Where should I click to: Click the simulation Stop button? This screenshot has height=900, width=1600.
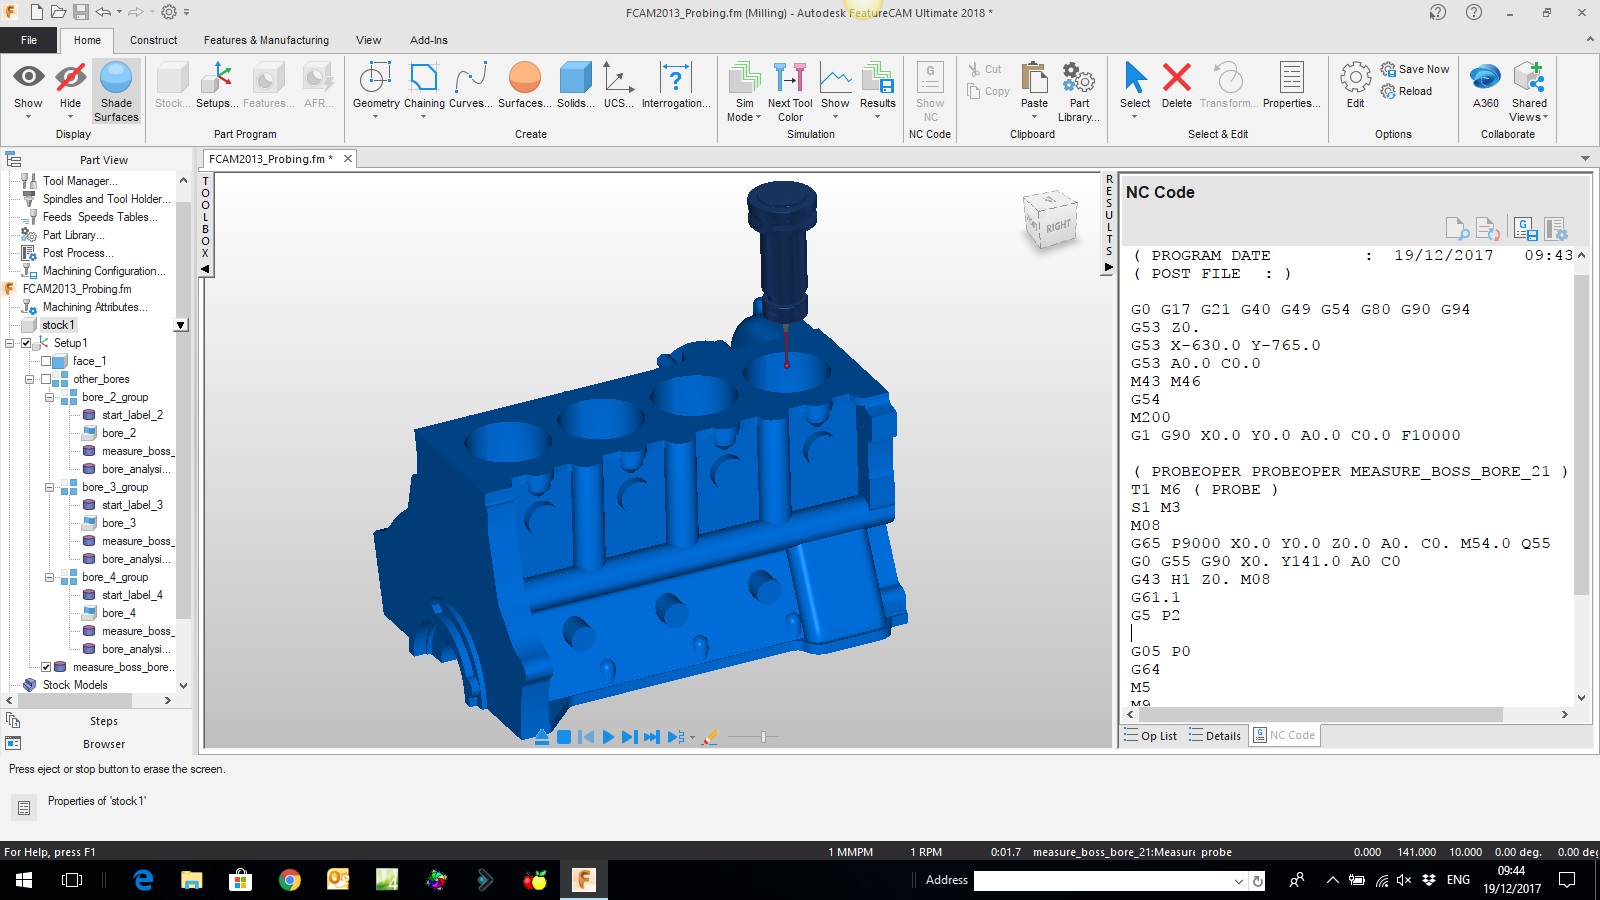tap(564, 737)
